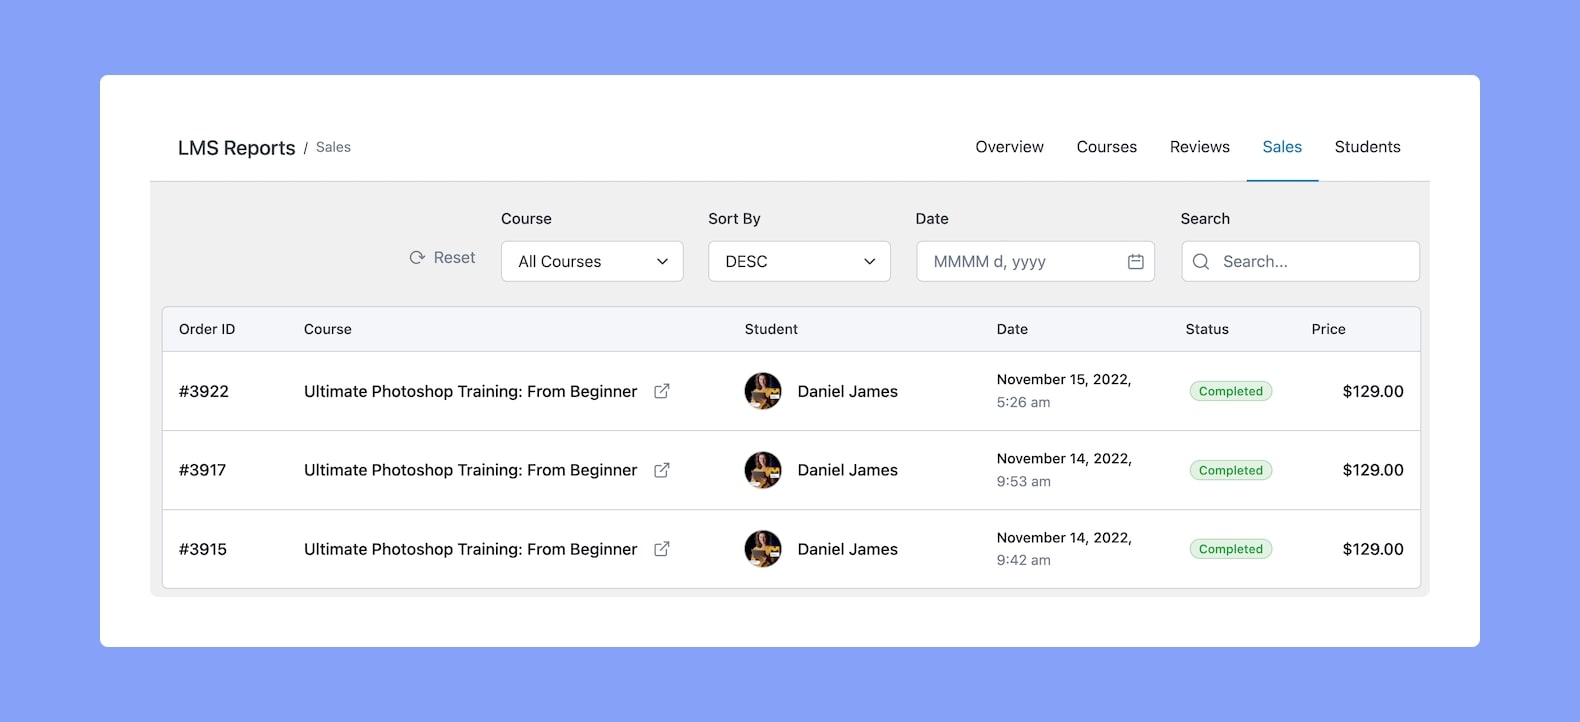Click course title in order #3915 row
The width and height of the screenshot is (1580, 722).
tap(470, 549)
